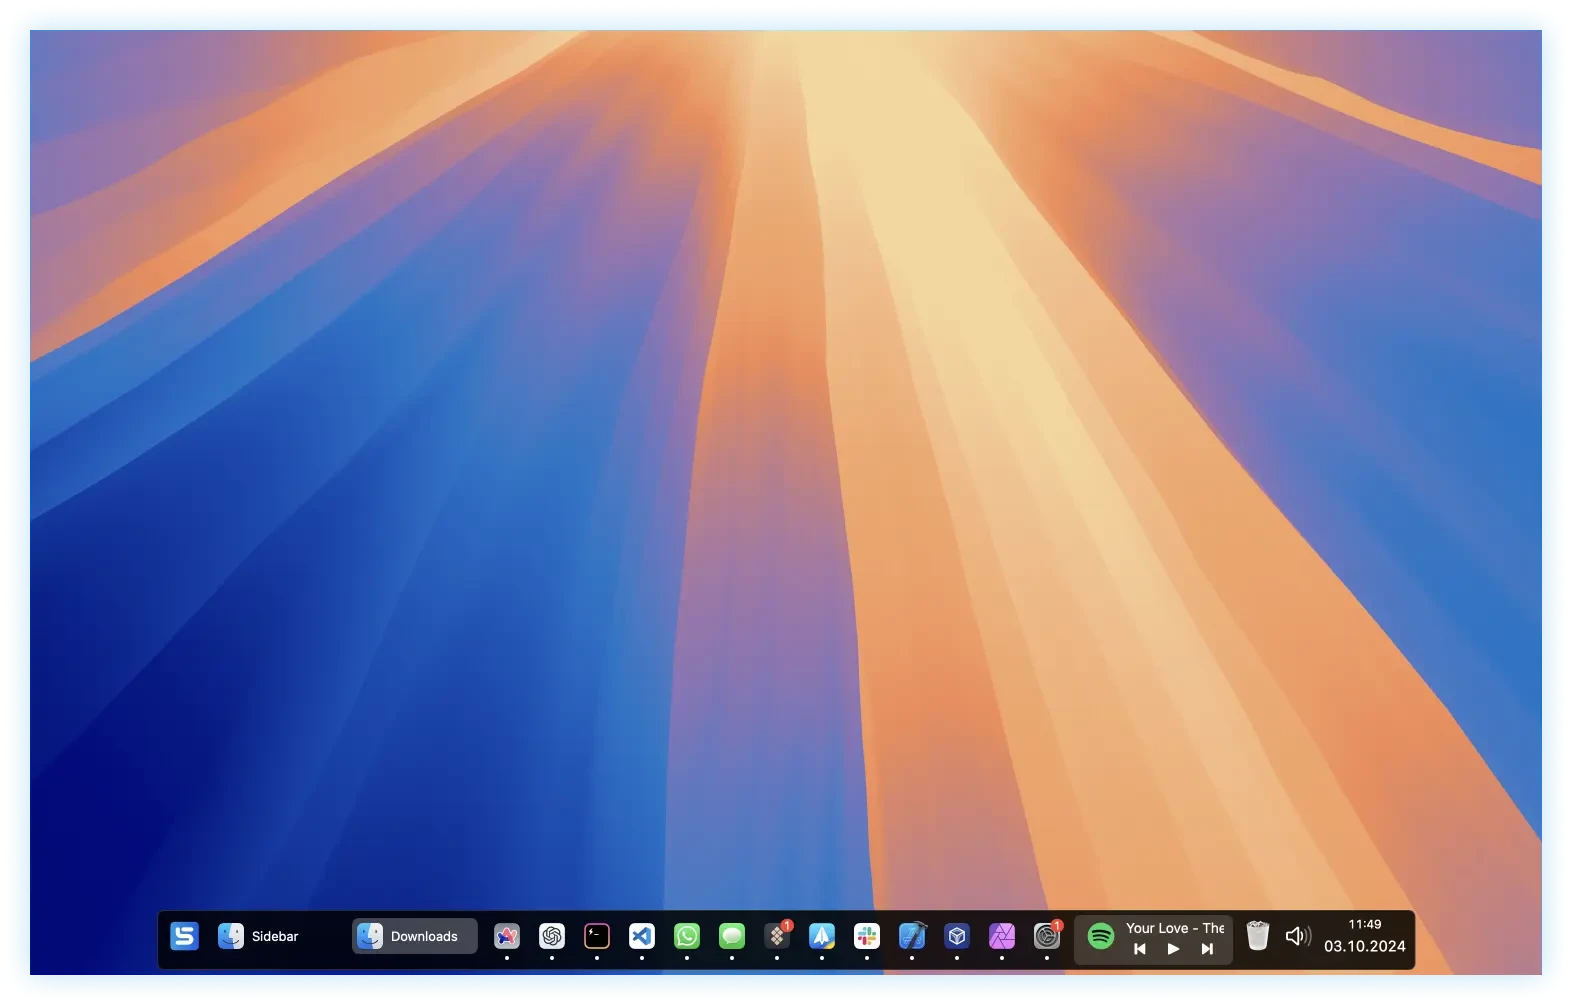
Task: Open the Messages app icon
Action: click(732, 936)
